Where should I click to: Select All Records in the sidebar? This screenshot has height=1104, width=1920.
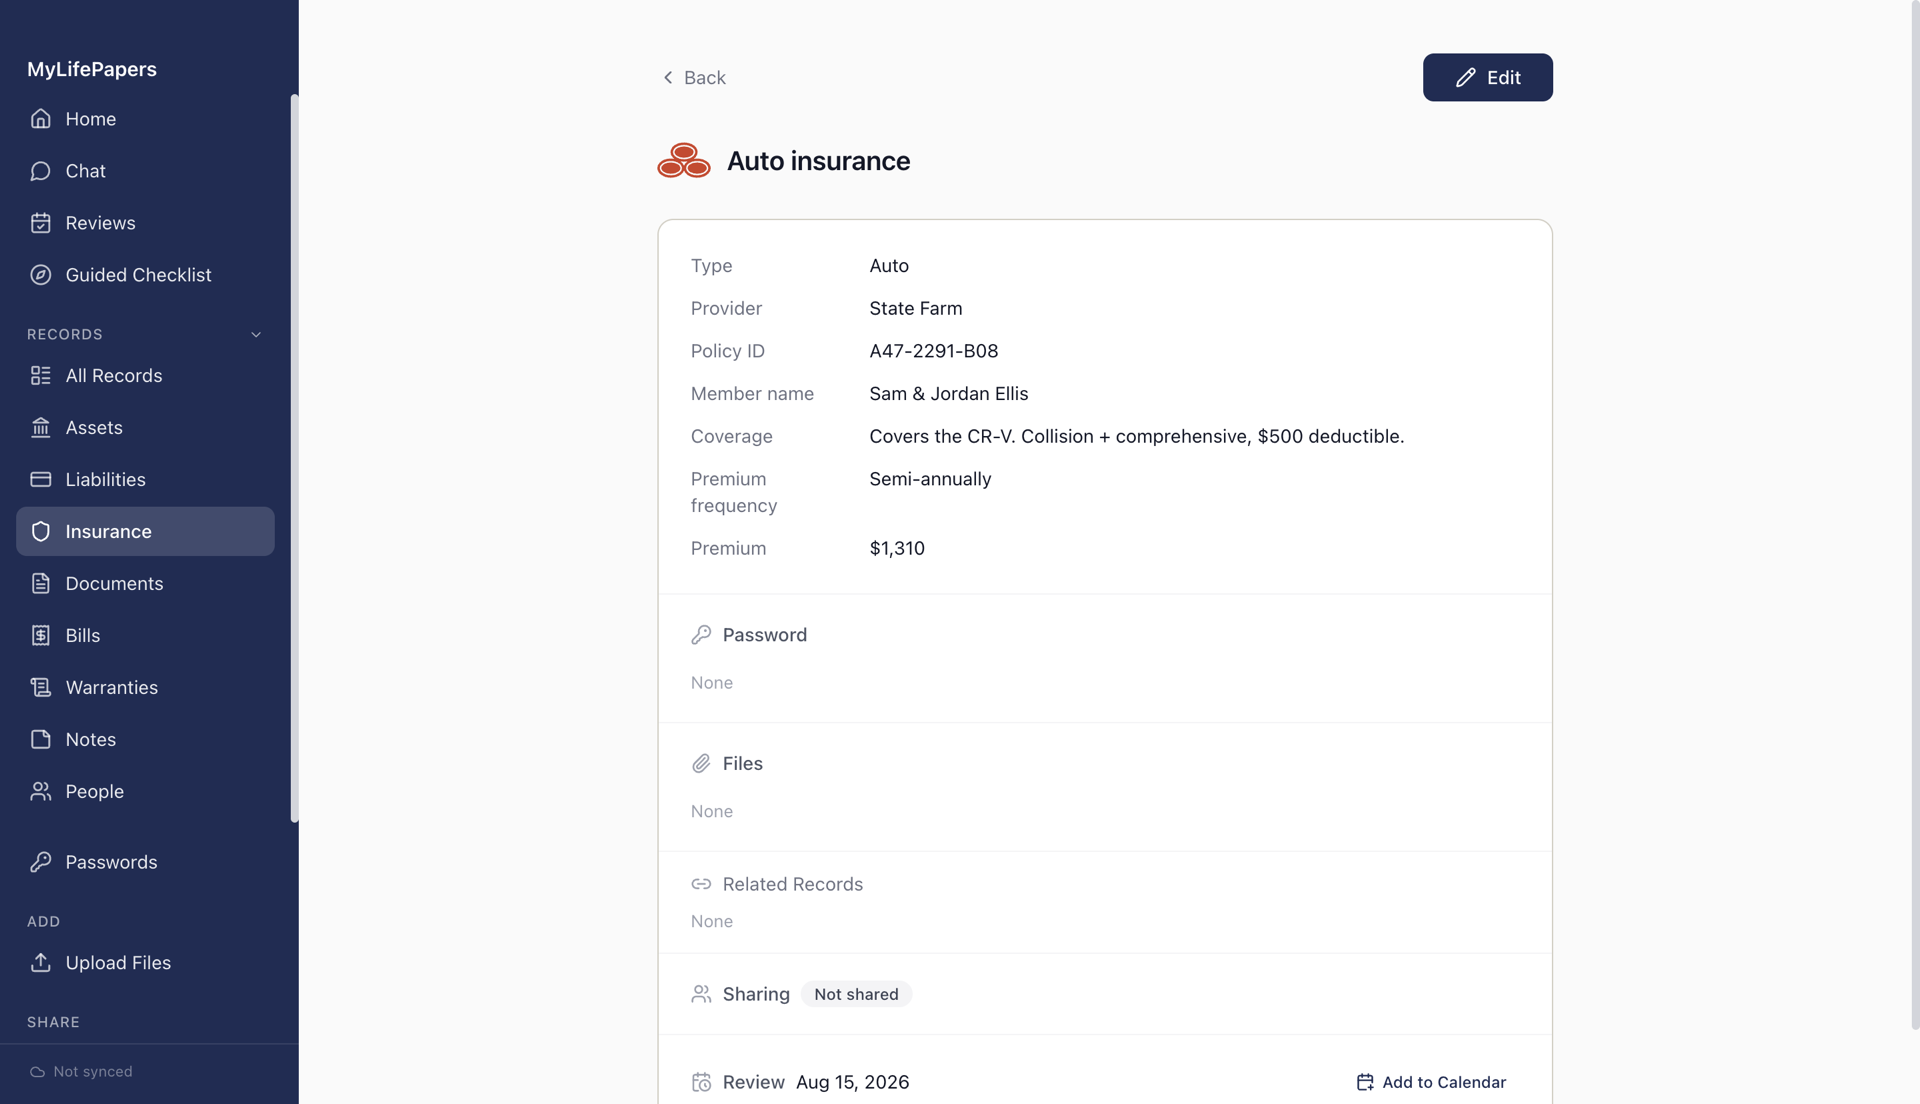coord(145,376)
